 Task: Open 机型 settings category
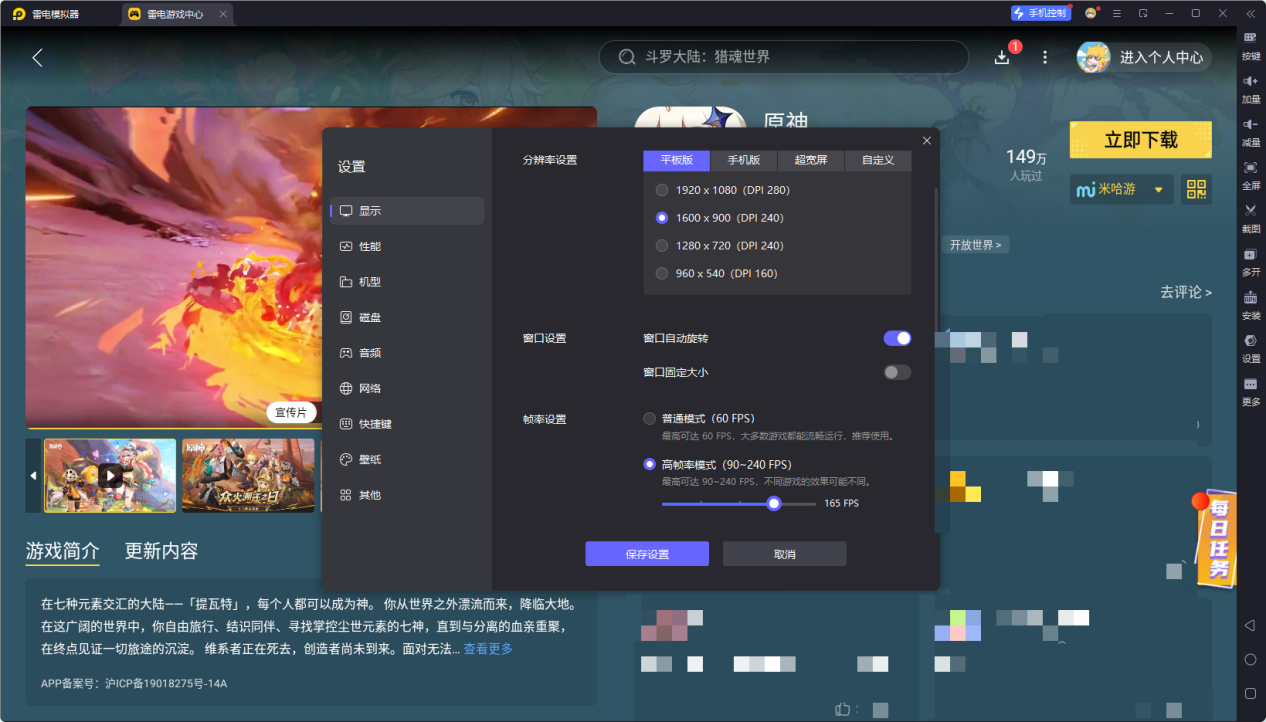point(407,282)
